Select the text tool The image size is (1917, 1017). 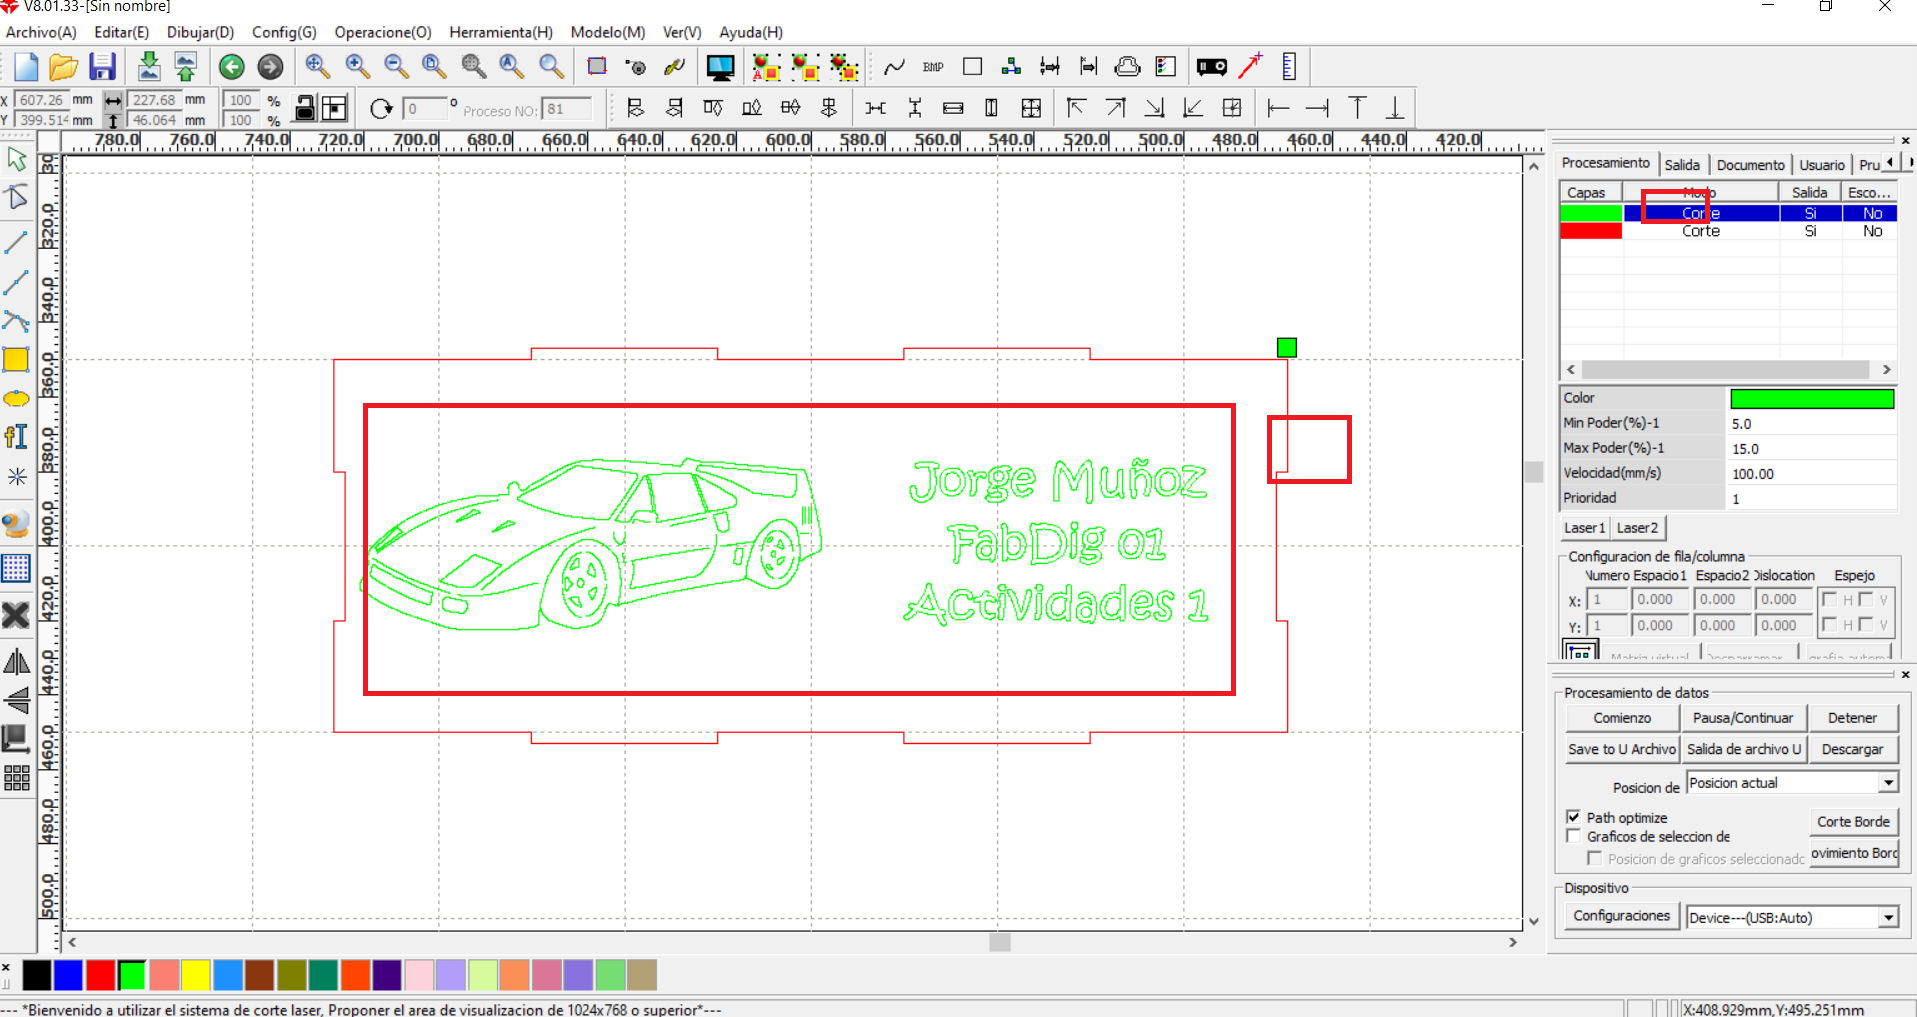point(16,437)
